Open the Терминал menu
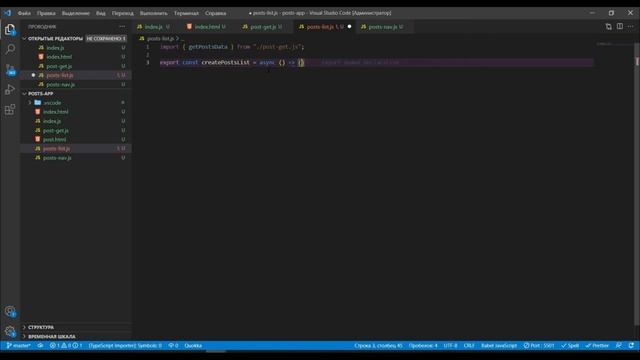This screenshot has height=360, width=640. pos(186,13)
